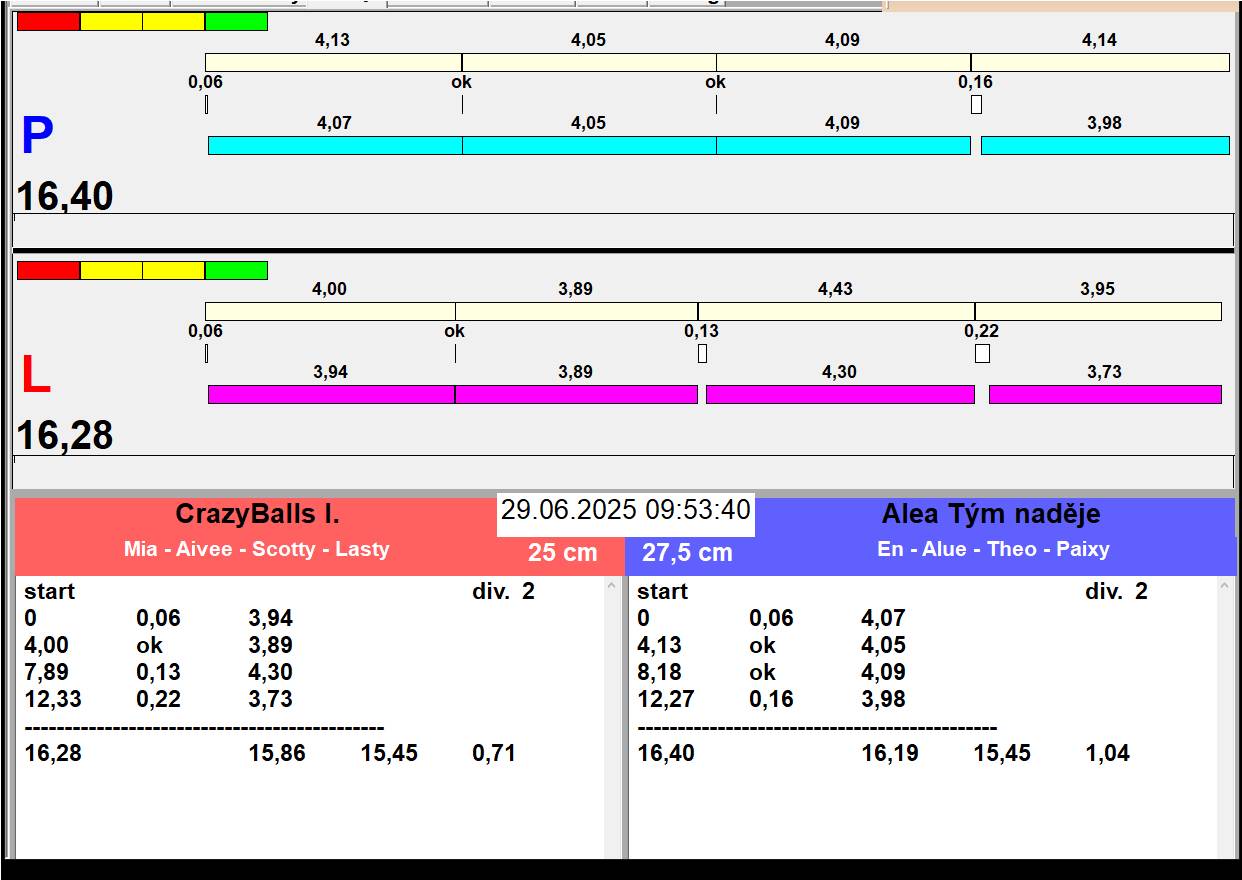This screenshot has height=880, width=1242.
Task: Select the cyan 3,98 run segment
Action: tap(1105, 146)
